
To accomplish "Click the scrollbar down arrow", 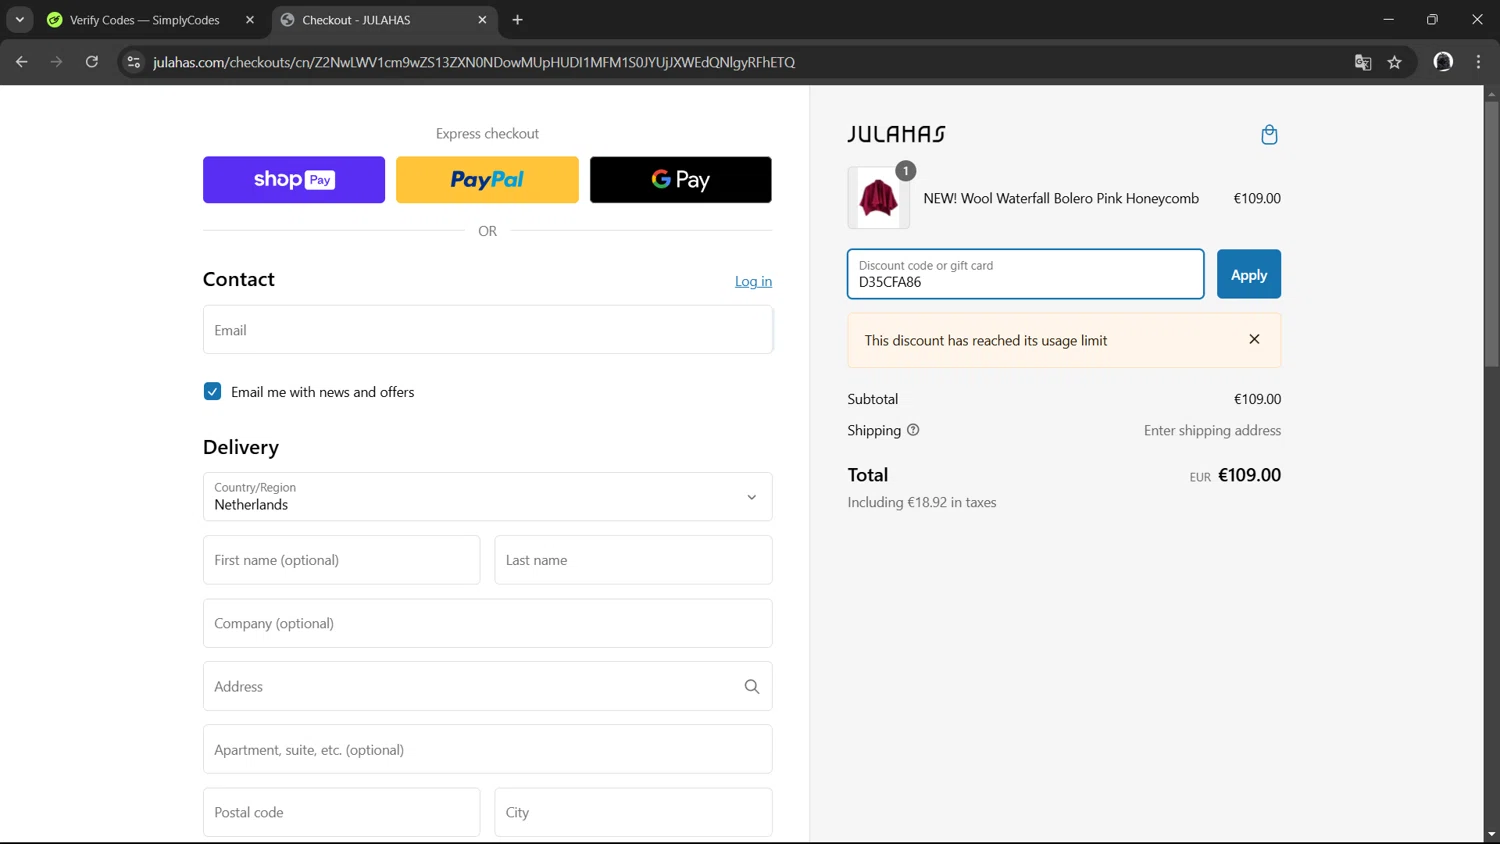I will tap(1491, 834).
